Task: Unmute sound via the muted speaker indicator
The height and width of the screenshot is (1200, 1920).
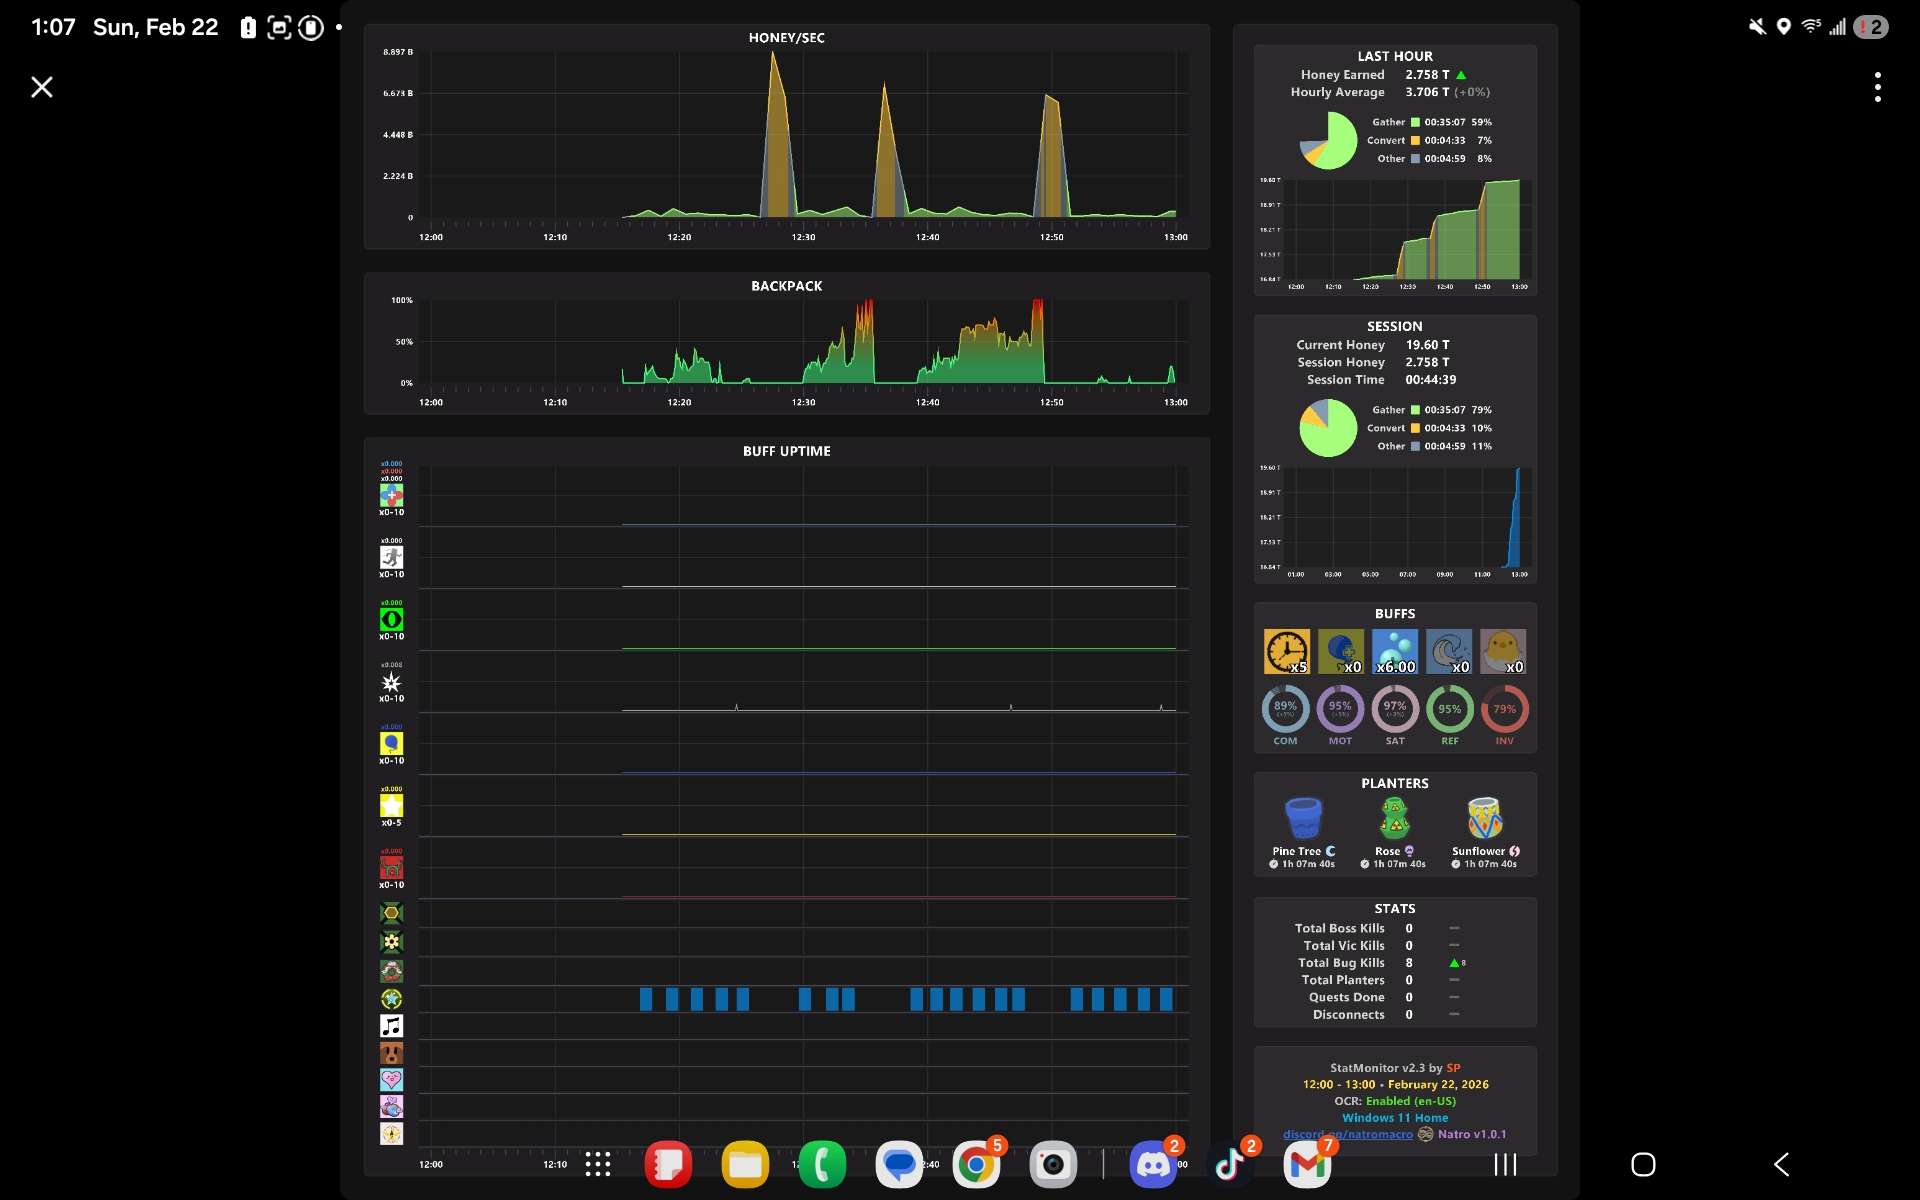Action: [1757, 27]
